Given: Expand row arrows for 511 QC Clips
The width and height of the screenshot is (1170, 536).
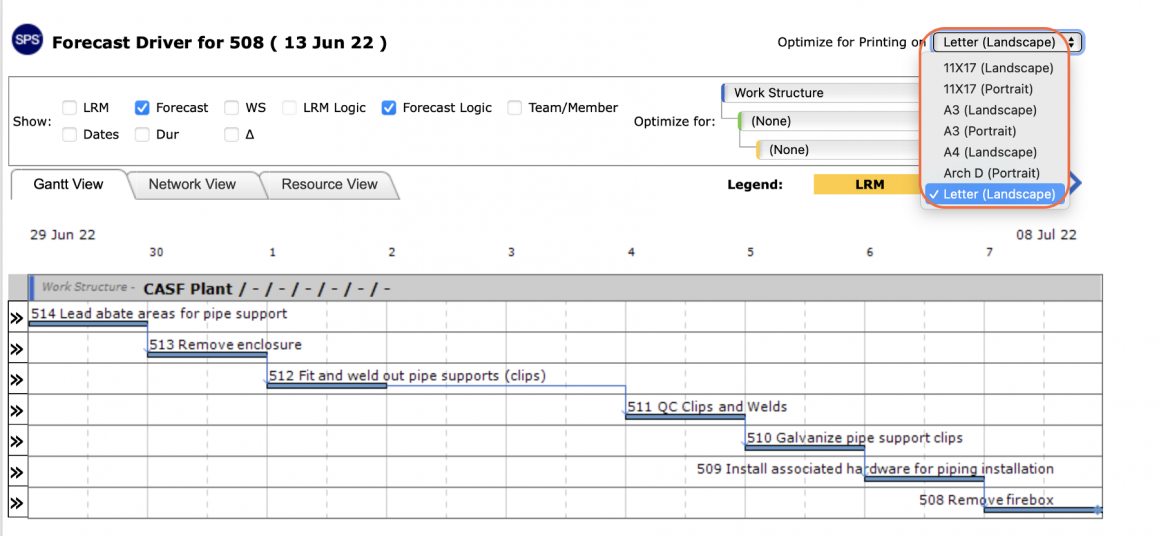Looking at the screenshot, I should [17, 411].
